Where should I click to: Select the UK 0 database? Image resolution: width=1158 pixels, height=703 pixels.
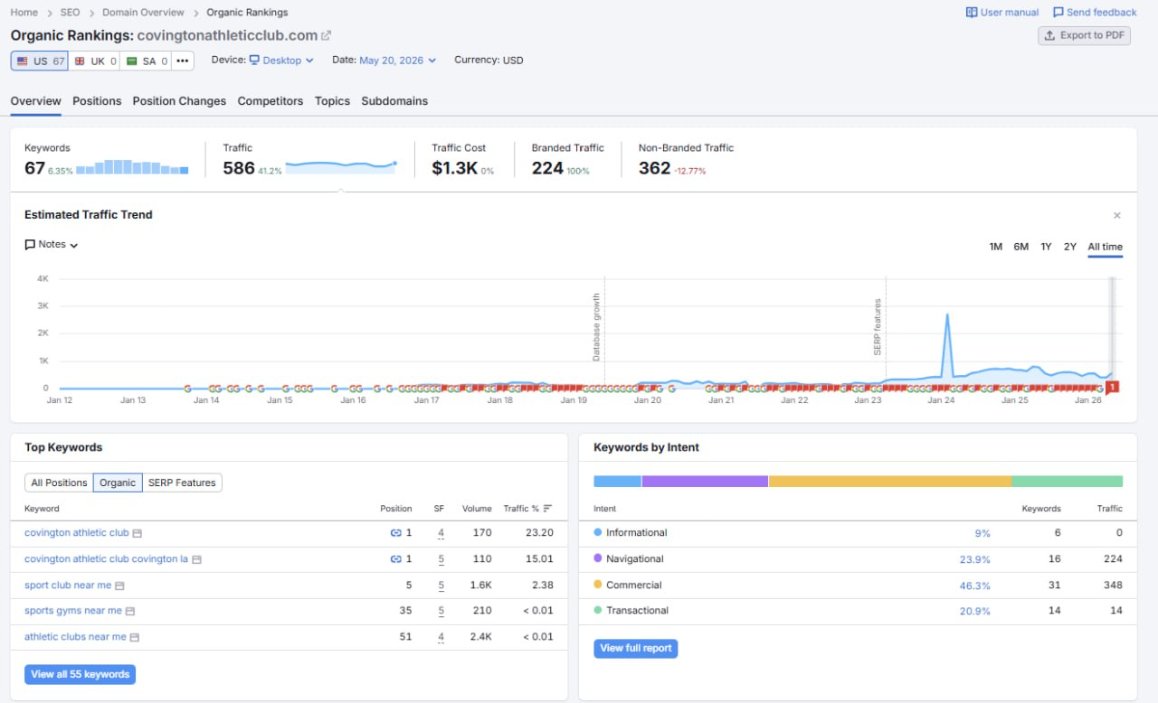coord(95,61)
